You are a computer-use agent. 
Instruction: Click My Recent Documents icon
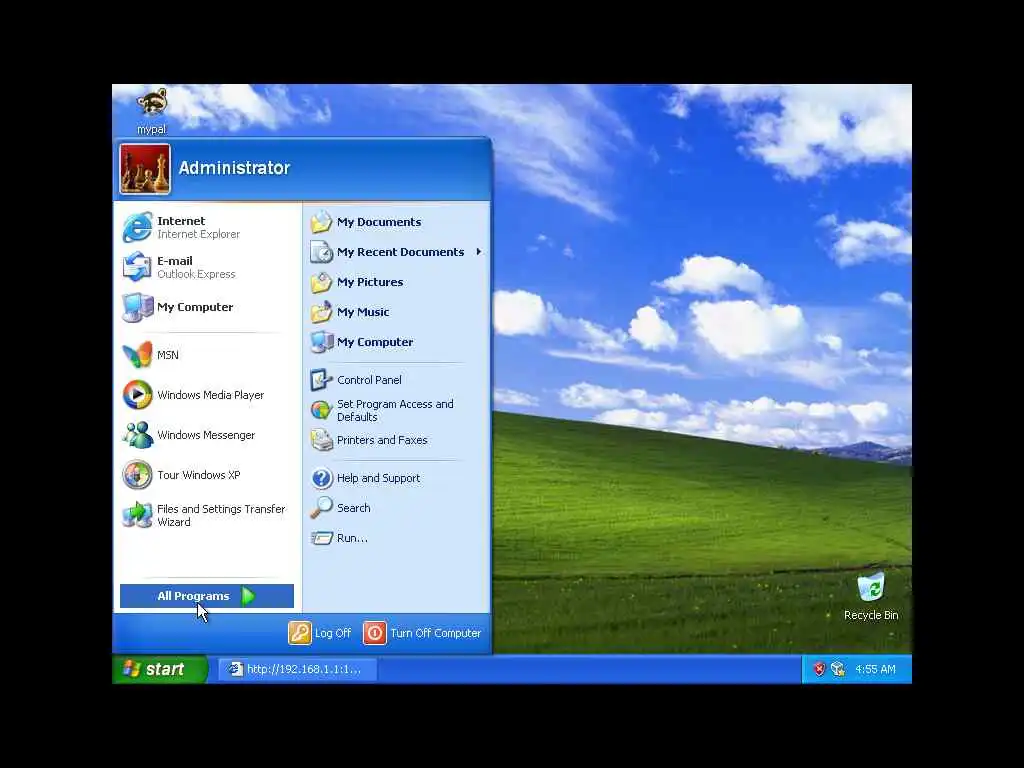pyautogui.click(x=321, y=252)
